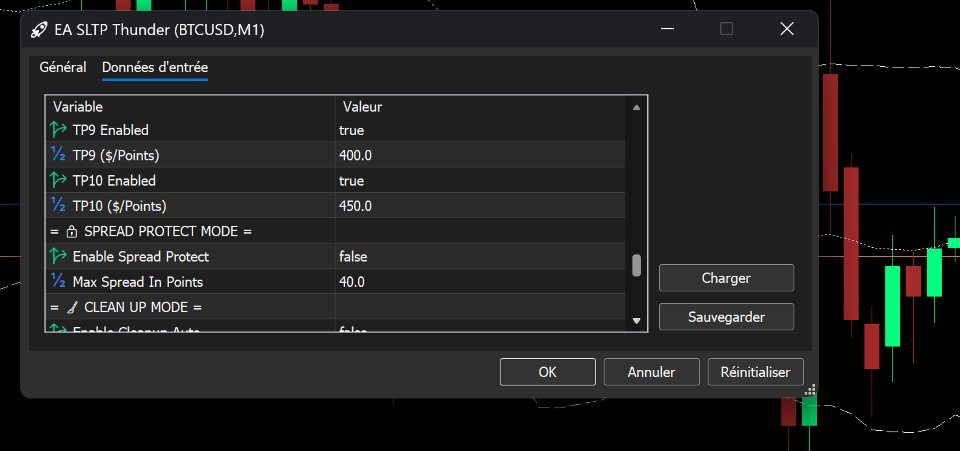Click the scroll down arrow of the parameter list

tap(636, 321)
